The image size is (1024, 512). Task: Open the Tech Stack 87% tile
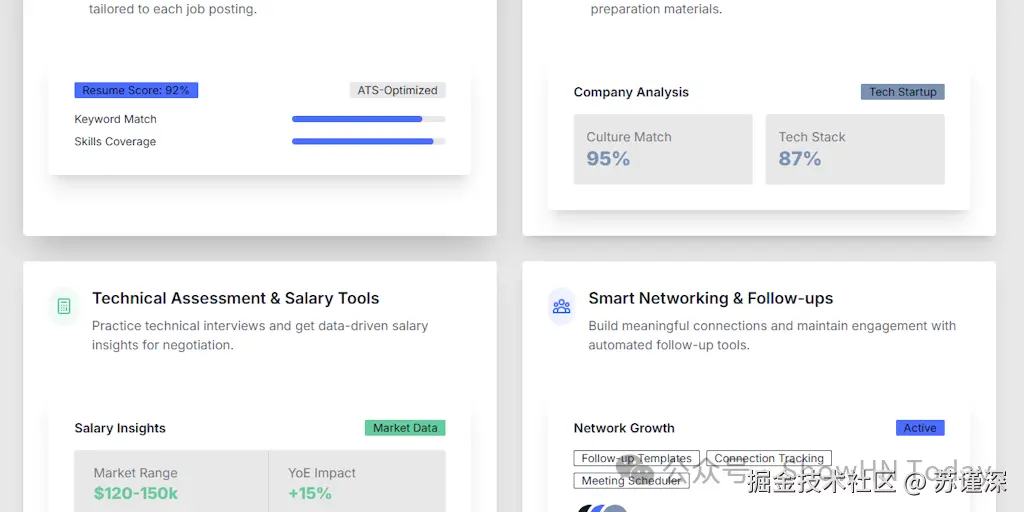pos(854,149)
